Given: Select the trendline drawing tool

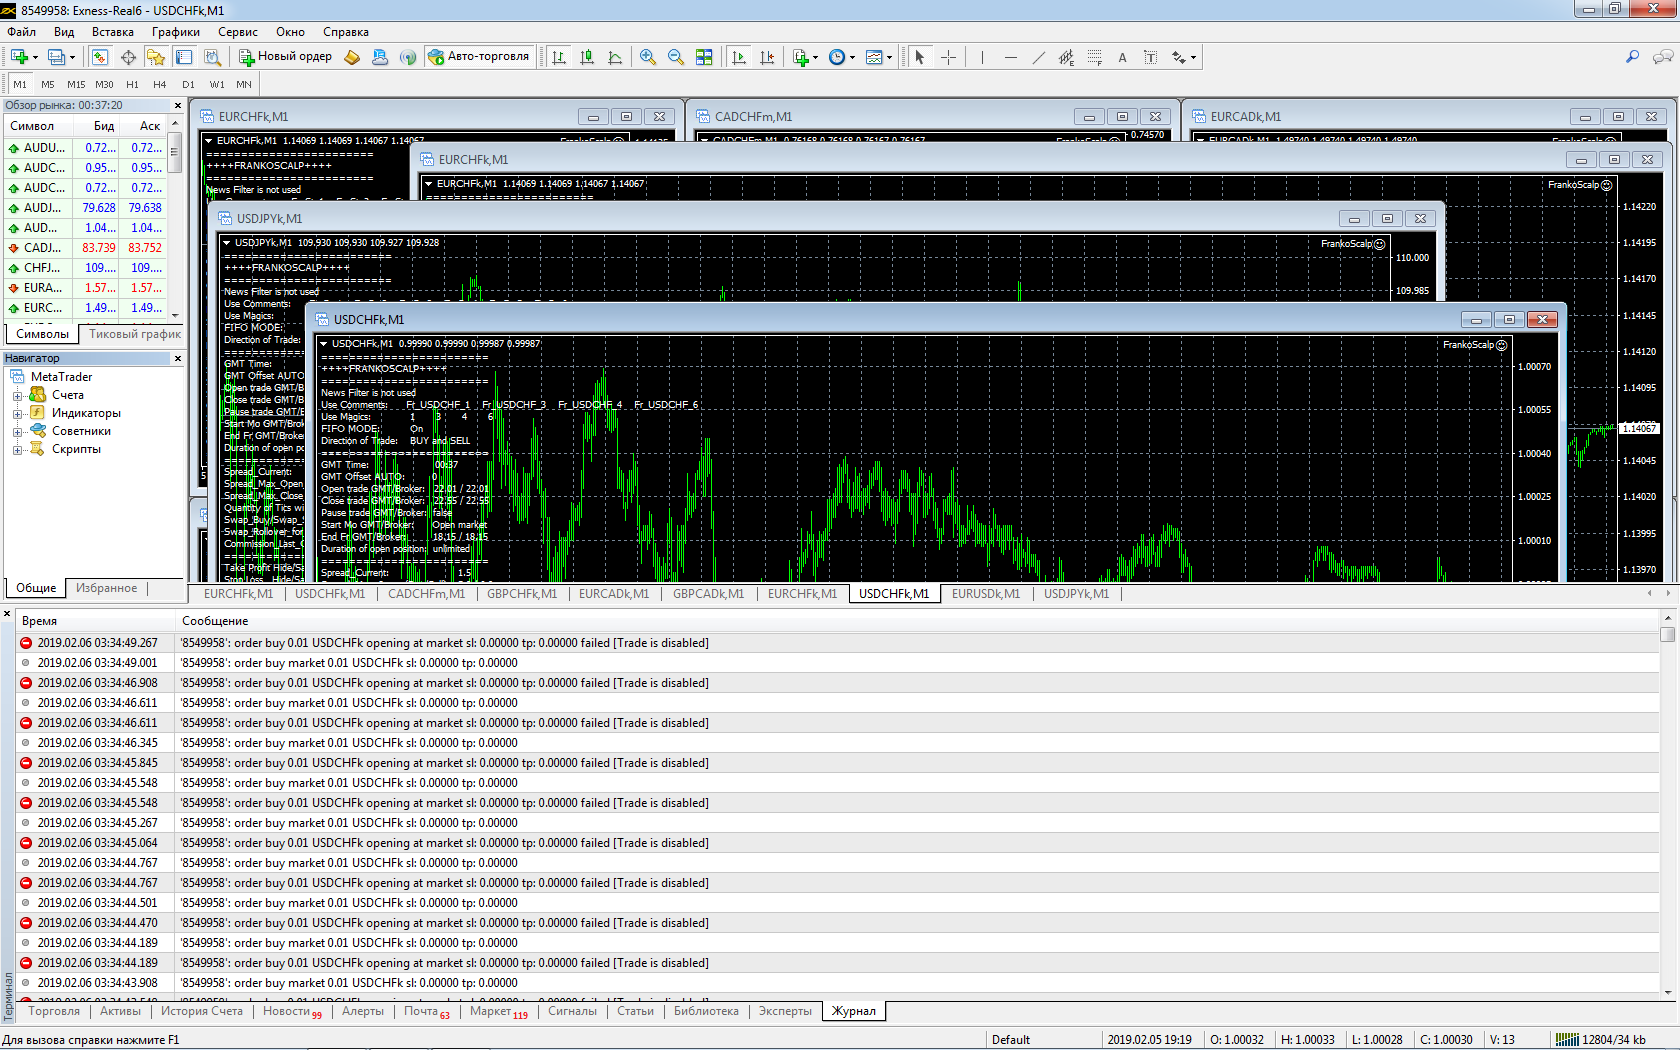Looking at the screenshot, I should (x=1039, y=57).
